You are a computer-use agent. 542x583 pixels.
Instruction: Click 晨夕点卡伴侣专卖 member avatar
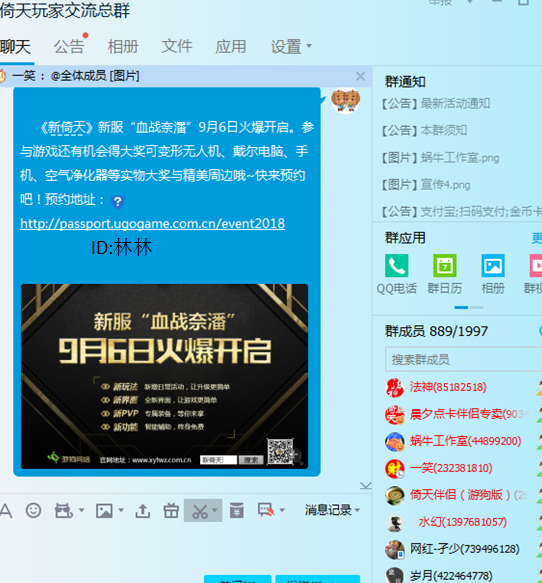(395, 415)
